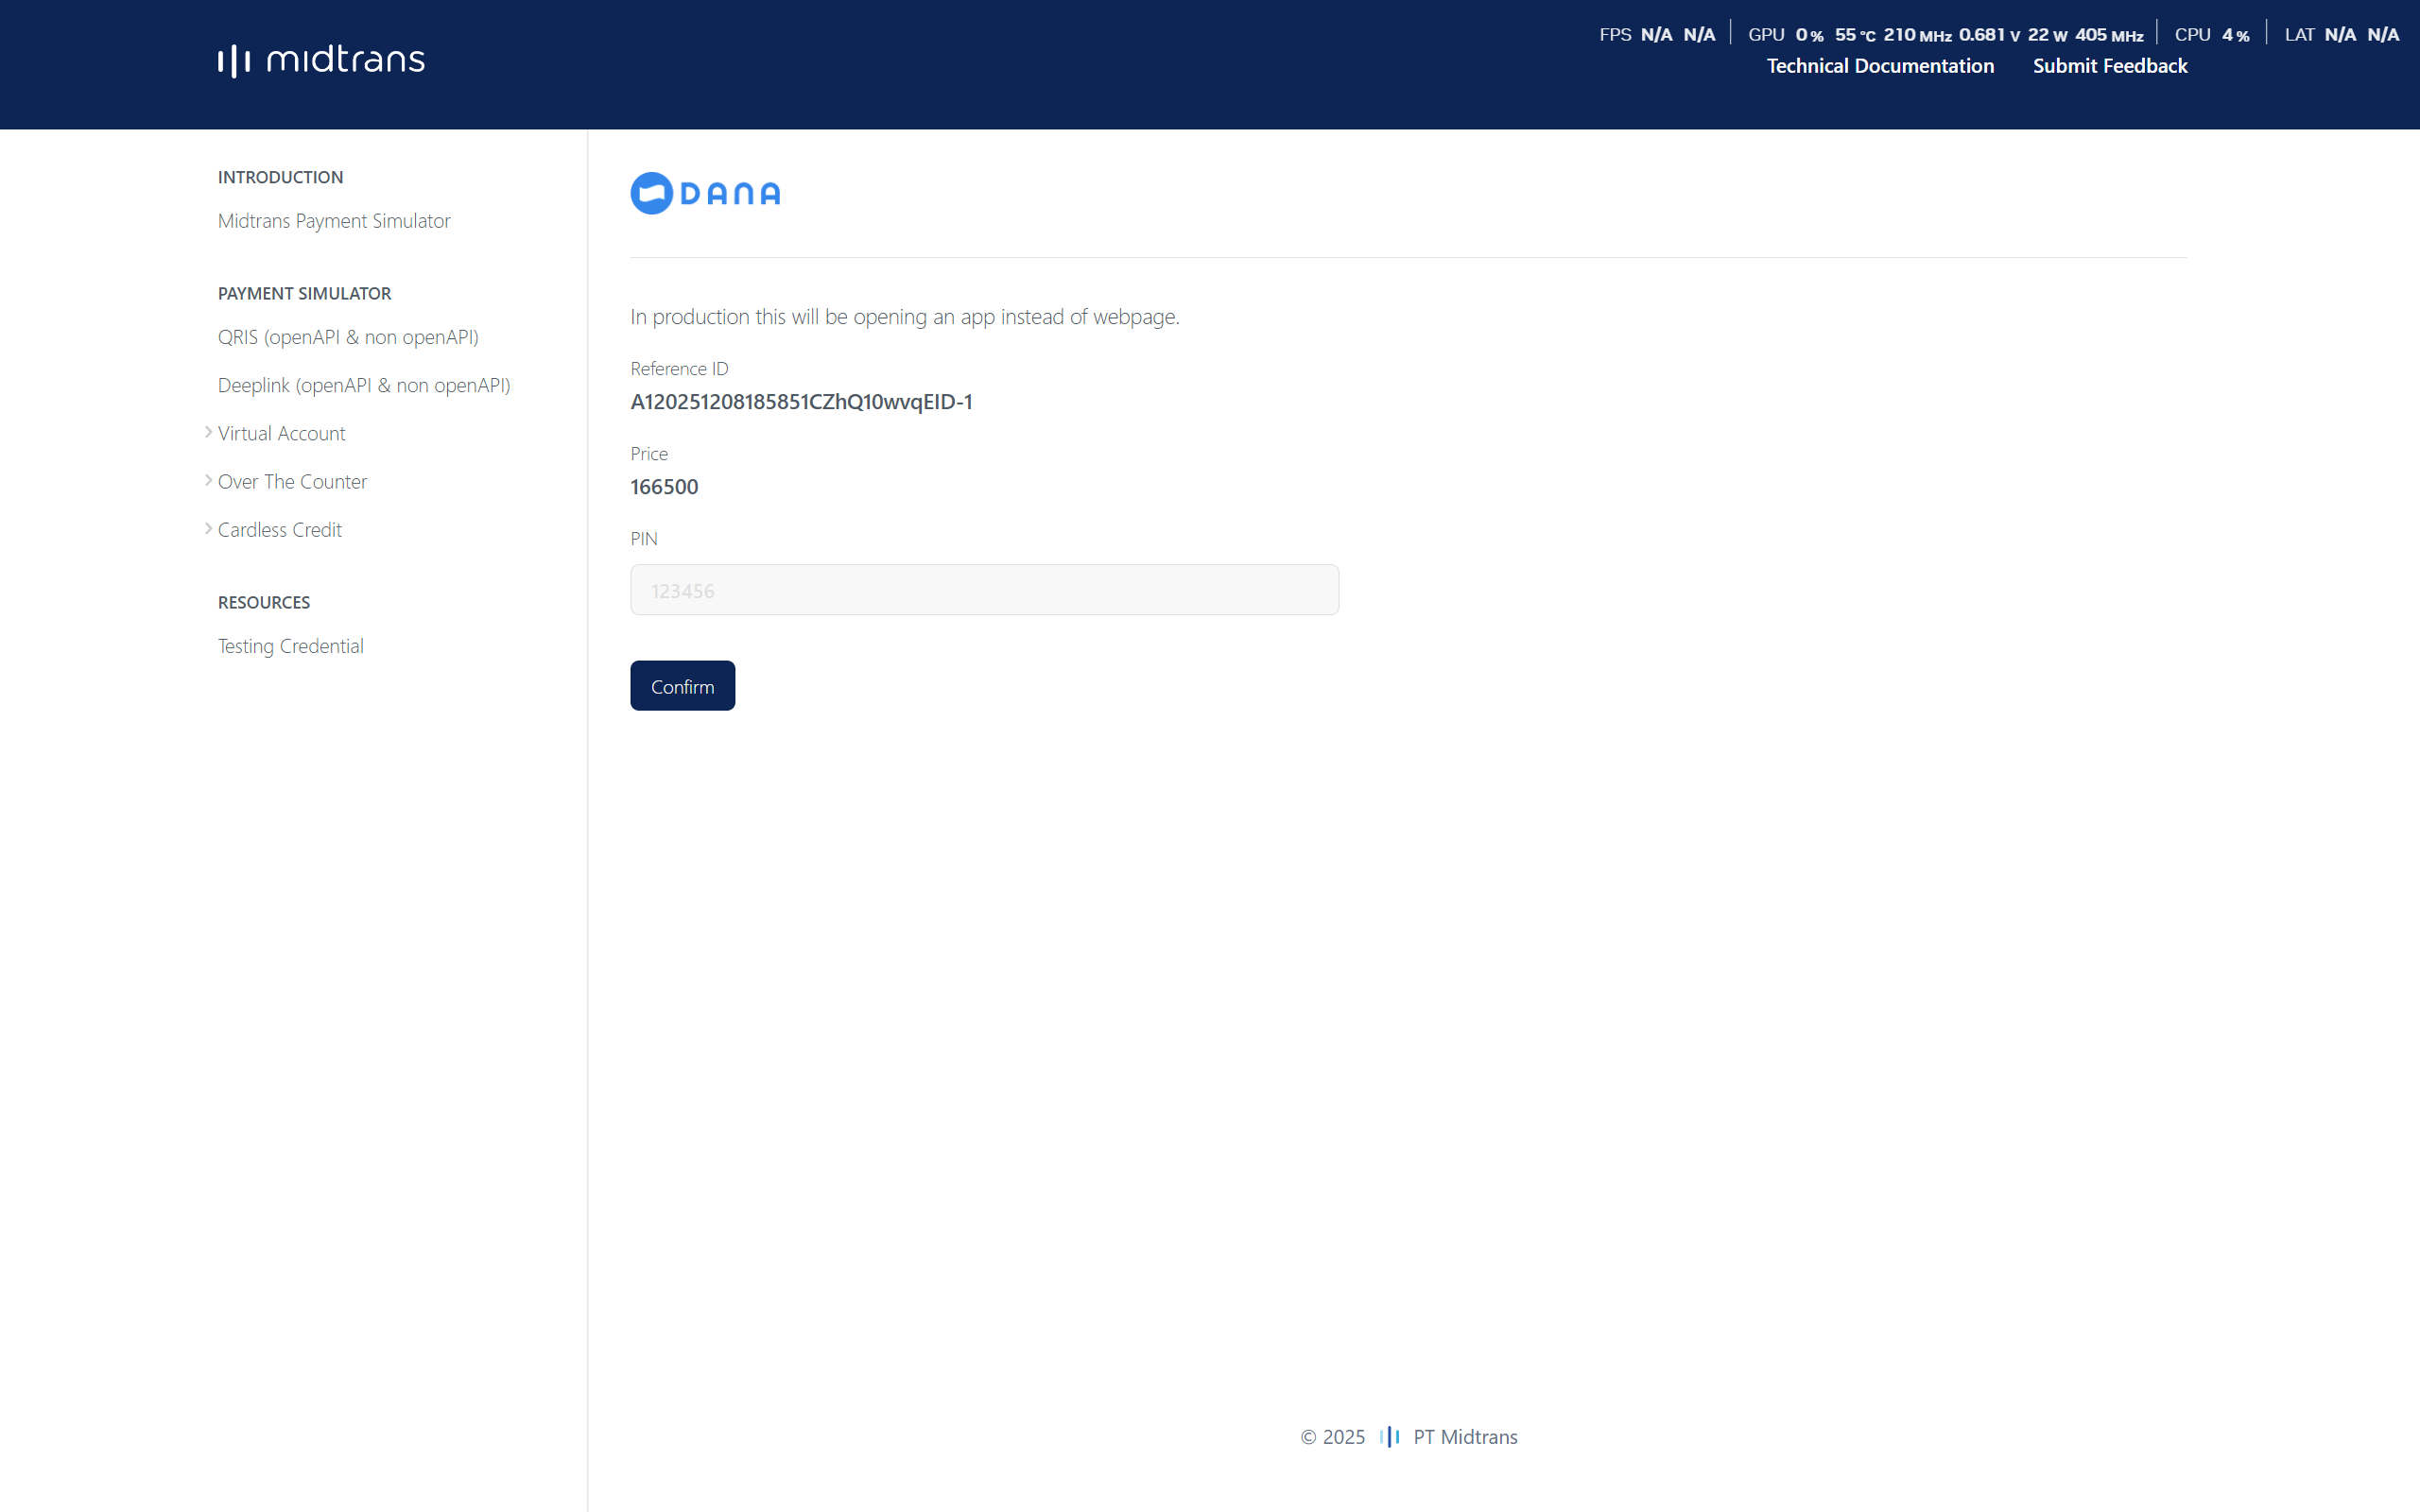Image resolution: width=2420 pixels, height=1512 pixels.
Task: Expand the Cardless Credit chevron
Action: (208, 528)
